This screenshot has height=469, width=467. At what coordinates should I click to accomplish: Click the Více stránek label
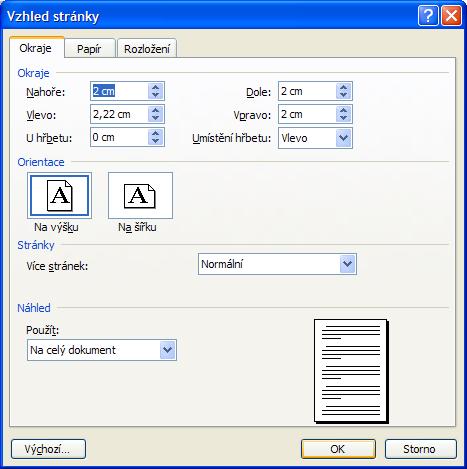pos(57,266)
